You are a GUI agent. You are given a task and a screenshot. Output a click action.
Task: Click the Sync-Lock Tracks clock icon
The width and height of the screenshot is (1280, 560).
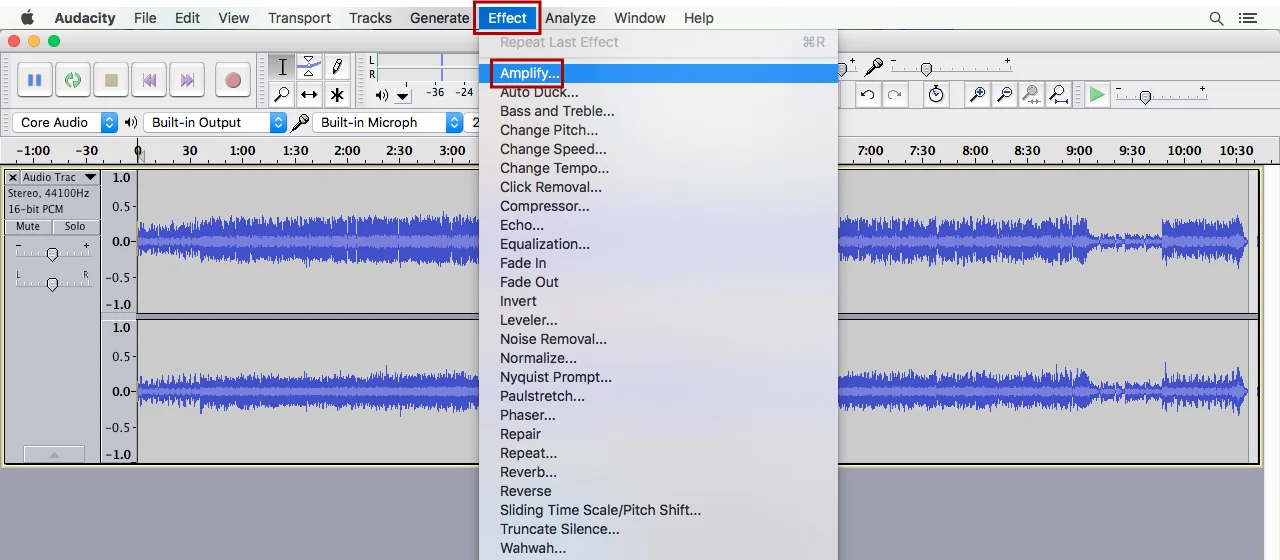click(x=936, y=95)
